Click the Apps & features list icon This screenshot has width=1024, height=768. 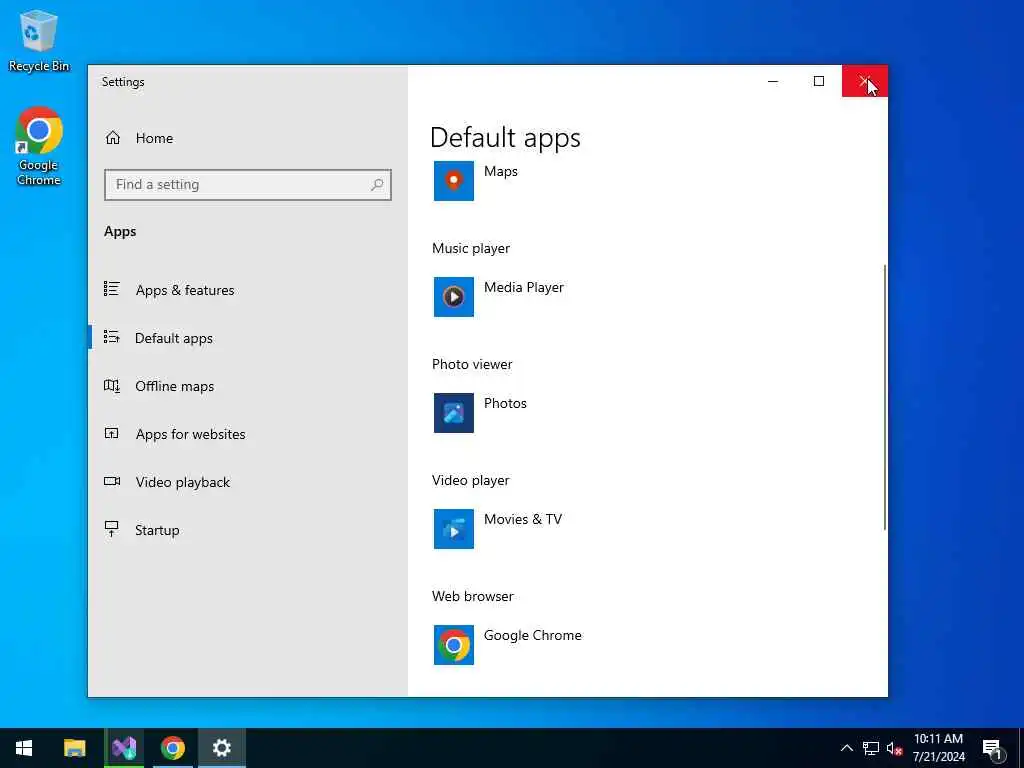point(112,289)
